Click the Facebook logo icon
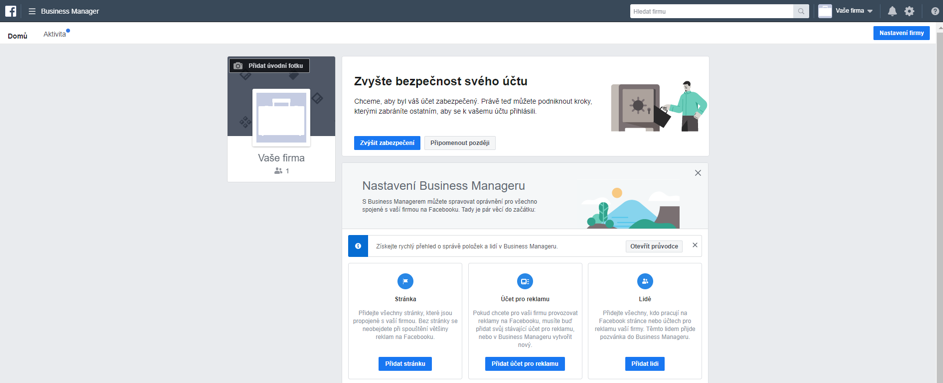 click(10, 11)
